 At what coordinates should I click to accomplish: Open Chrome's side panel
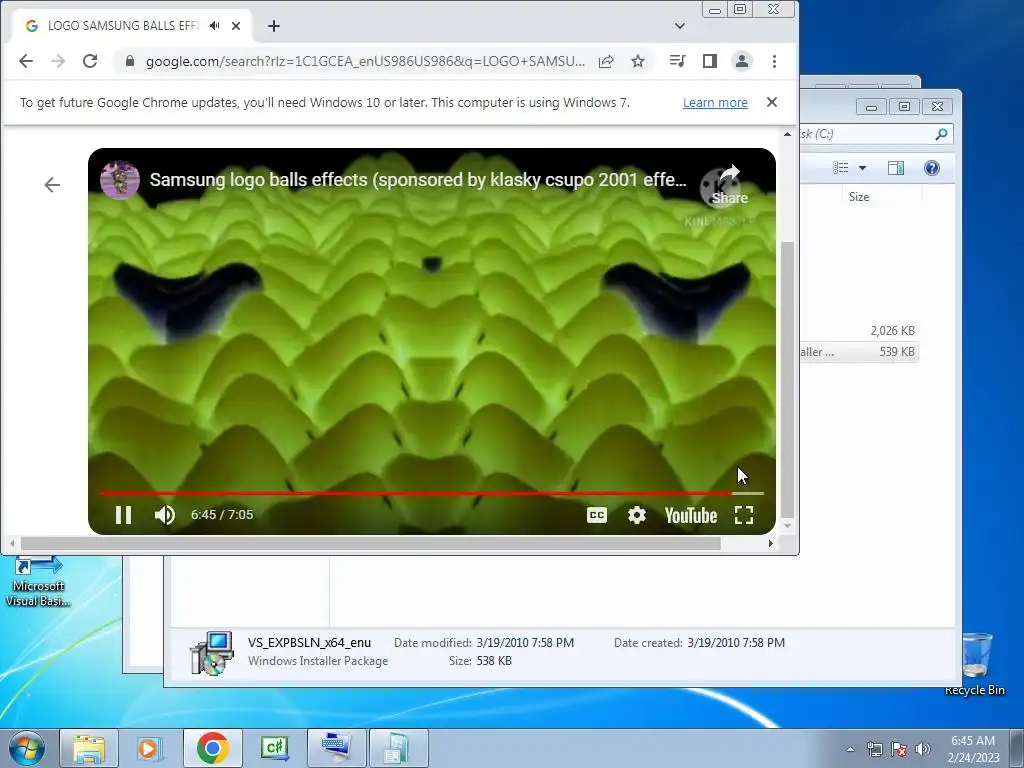pyautogui.click(x=710, y=61)
